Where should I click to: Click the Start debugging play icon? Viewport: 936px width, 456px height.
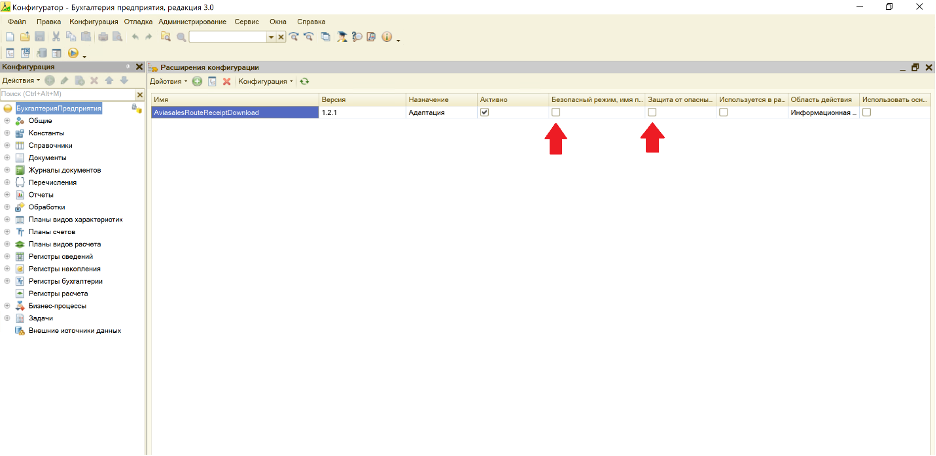[73, 53]
